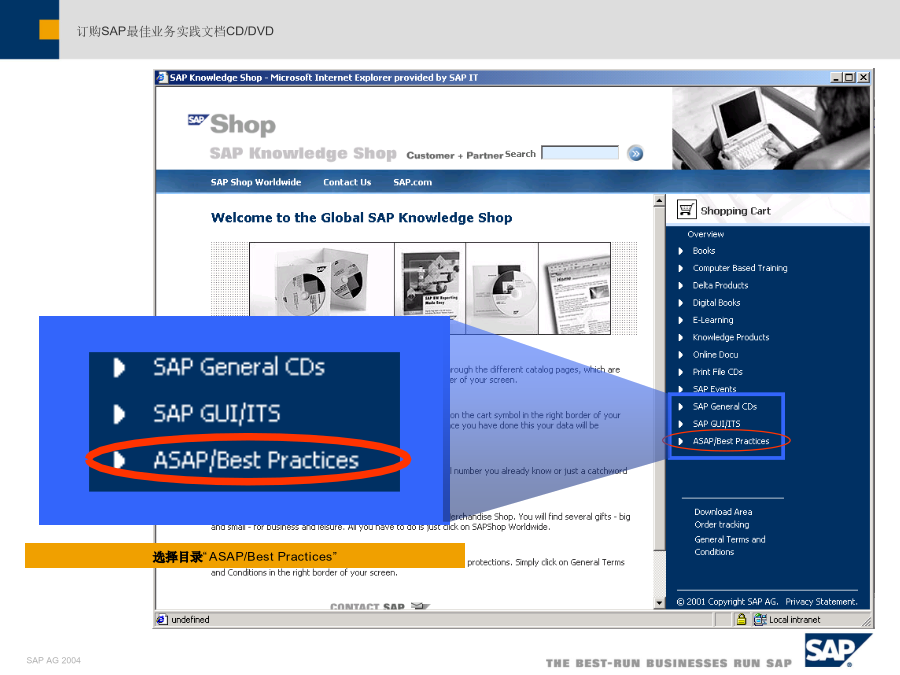Click the 'undefined' status bar text
The height and width of the screenshot is (675, 900).
tap(190, 619)
